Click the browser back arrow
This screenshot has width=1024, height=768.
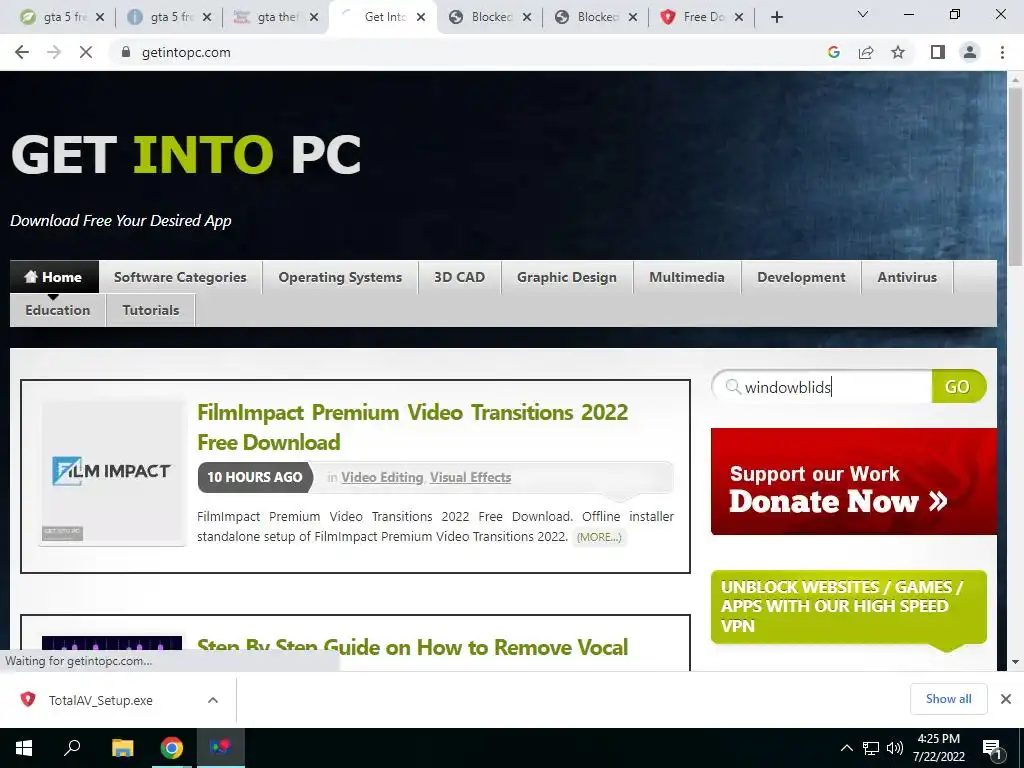click(22, 52)
